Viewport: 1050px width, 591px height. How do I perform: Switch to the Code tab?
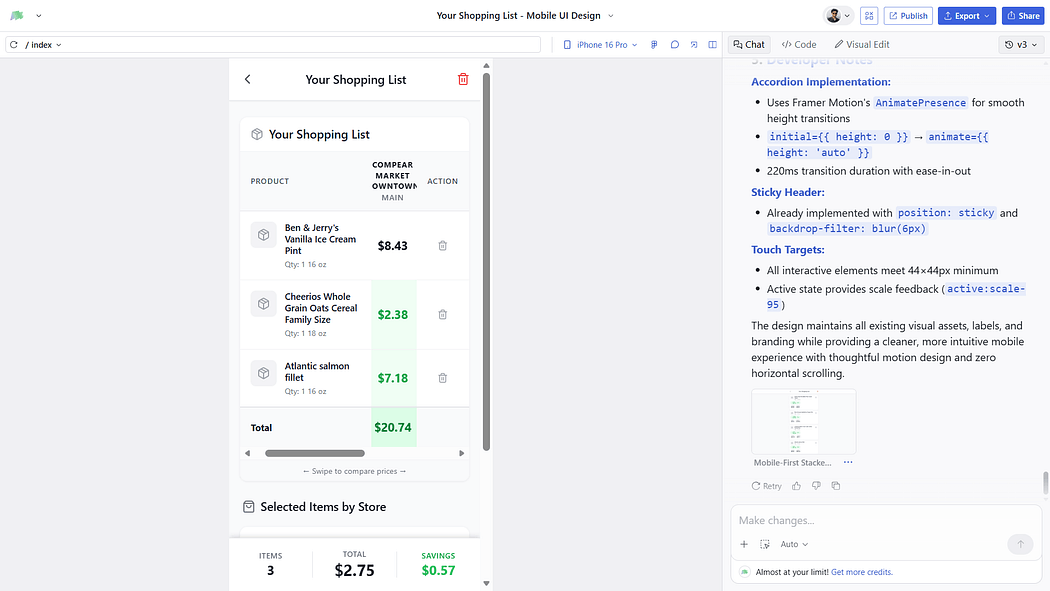(799, 45)
